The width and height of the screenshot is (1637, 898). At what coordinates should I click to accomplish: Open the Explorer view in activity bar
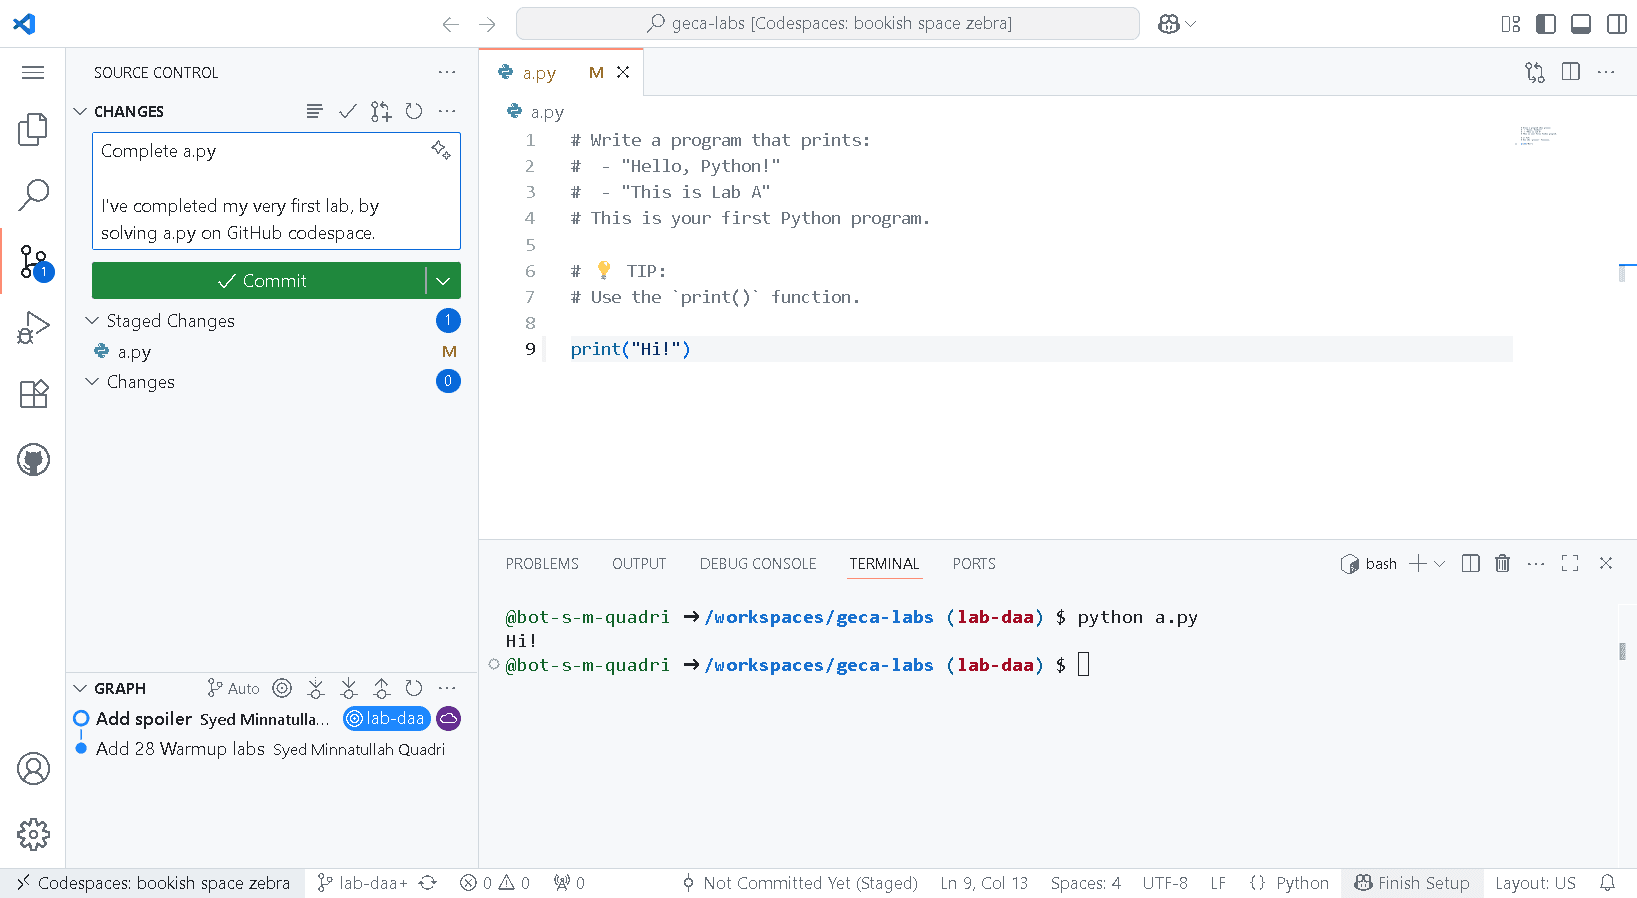coord(33,129)
